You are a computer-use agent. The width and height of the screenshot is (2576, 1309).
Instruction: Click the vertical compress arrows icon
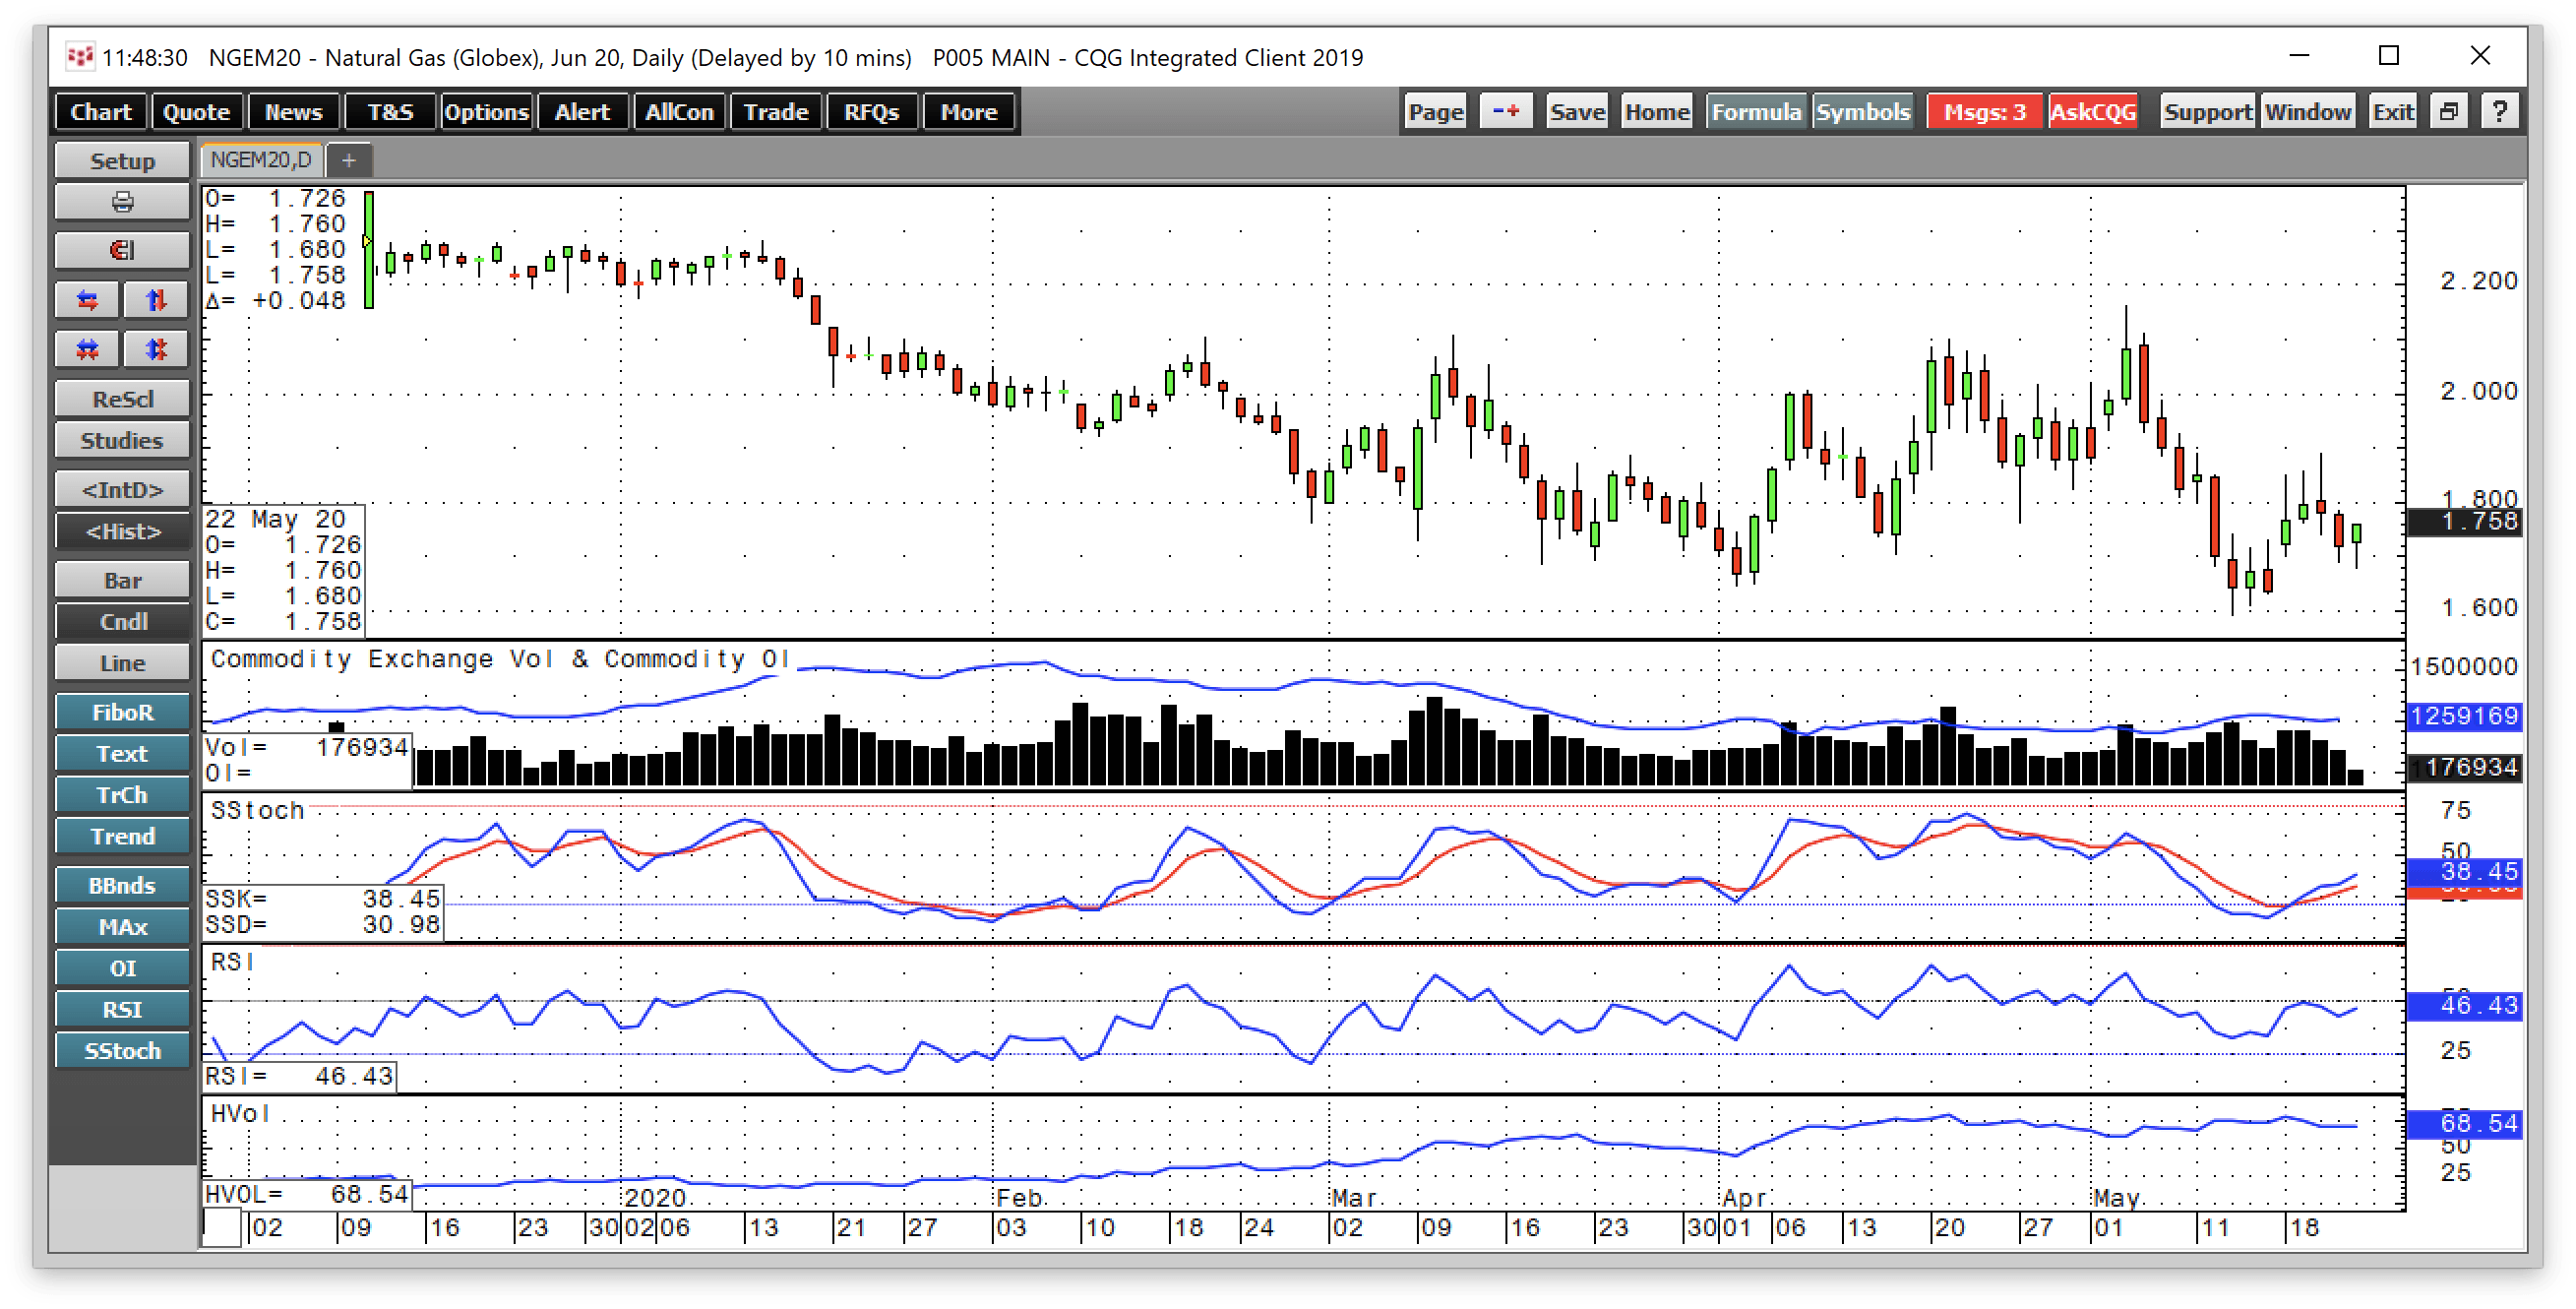156,349
